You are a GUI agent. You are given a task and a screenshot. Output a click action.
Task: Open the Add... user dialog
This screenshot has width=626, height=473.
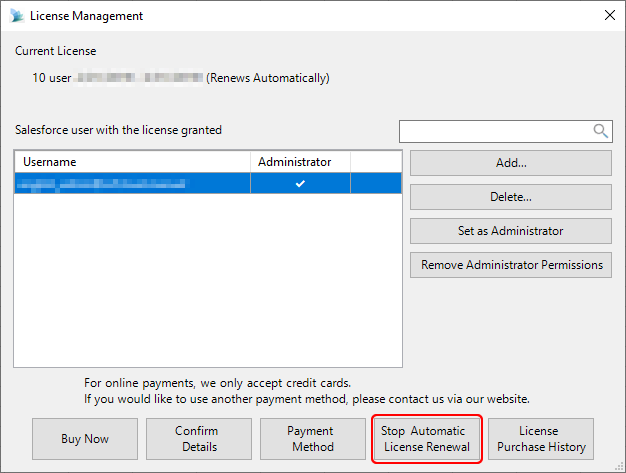tap(511, 163)
